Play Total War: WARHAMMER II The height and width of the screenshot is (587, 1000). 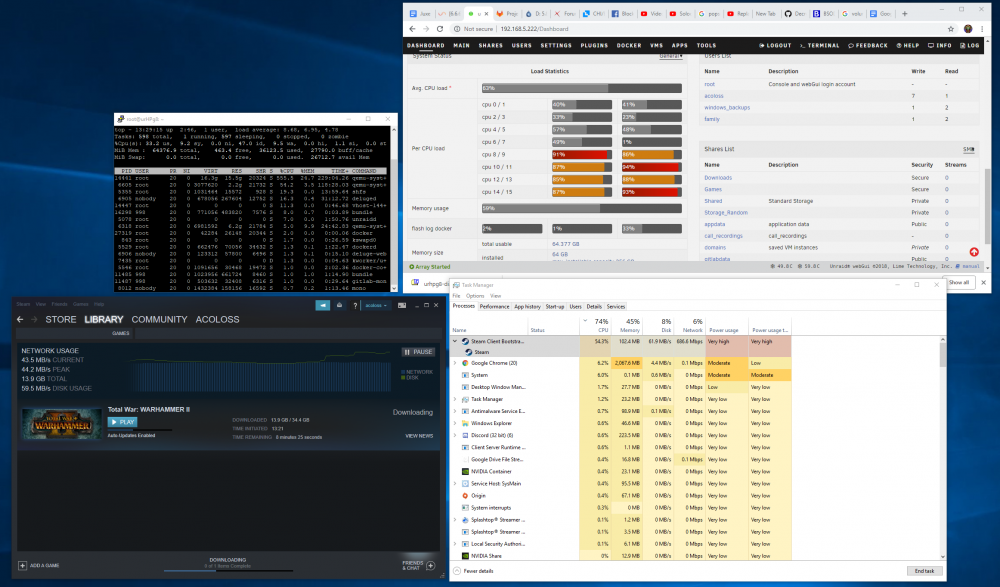click(122, 422)
